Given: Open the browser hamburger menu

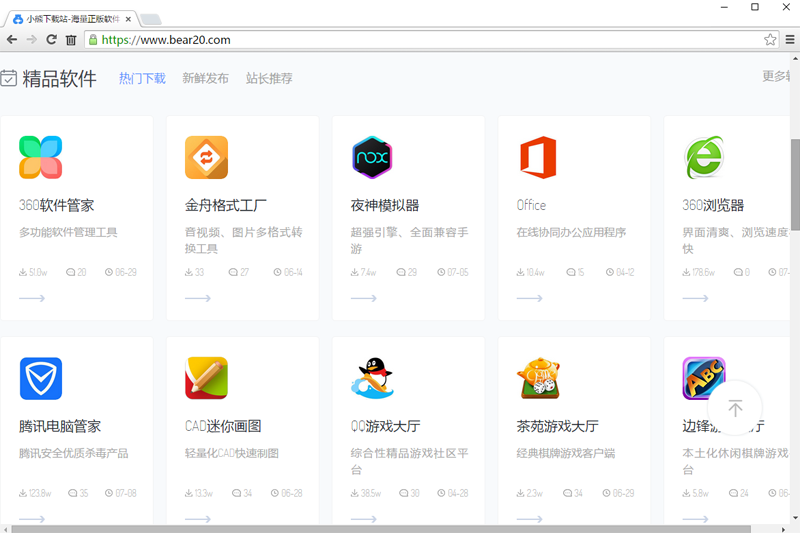Looking at the screenshot, I should pyautogui.click(x=790, y=39).
